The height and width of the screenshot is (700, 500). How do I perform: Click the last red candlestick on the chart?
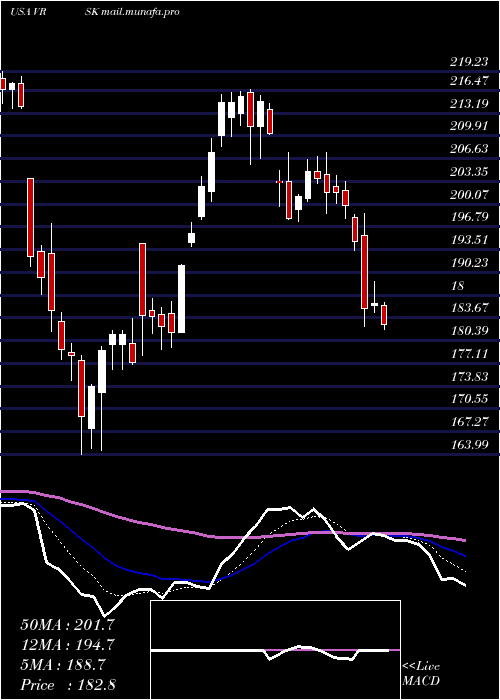pyautogui.click(x=384, y=316)
